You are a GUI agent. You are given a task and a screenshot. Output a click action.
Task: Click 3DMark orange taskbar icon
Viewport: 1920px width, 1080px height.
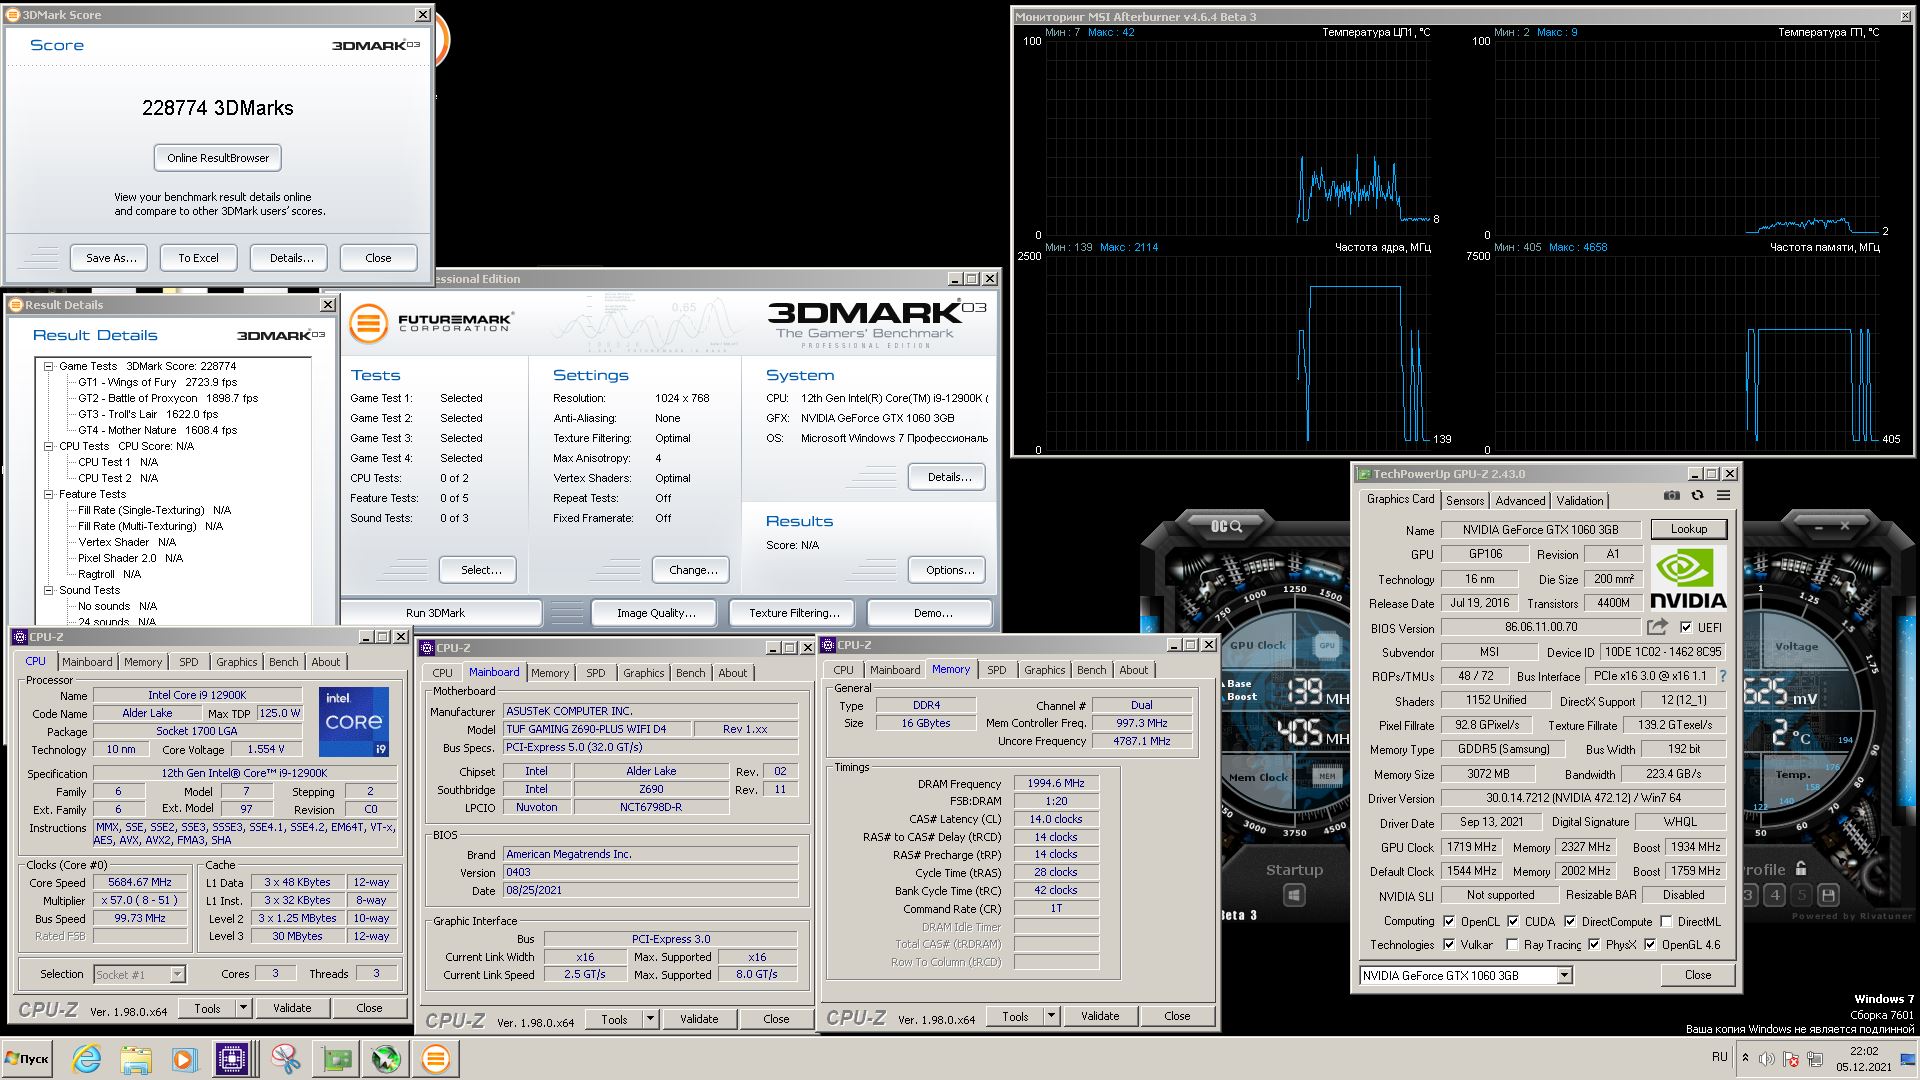(x=436, y=1059)
